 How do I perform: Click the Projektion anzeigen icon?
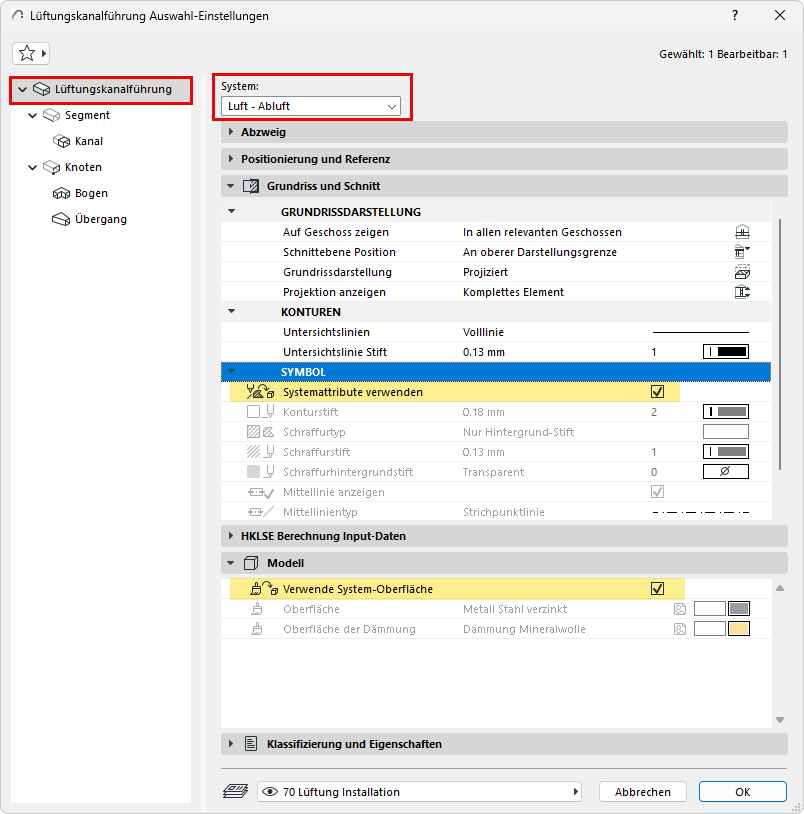(x=742, y=292)
